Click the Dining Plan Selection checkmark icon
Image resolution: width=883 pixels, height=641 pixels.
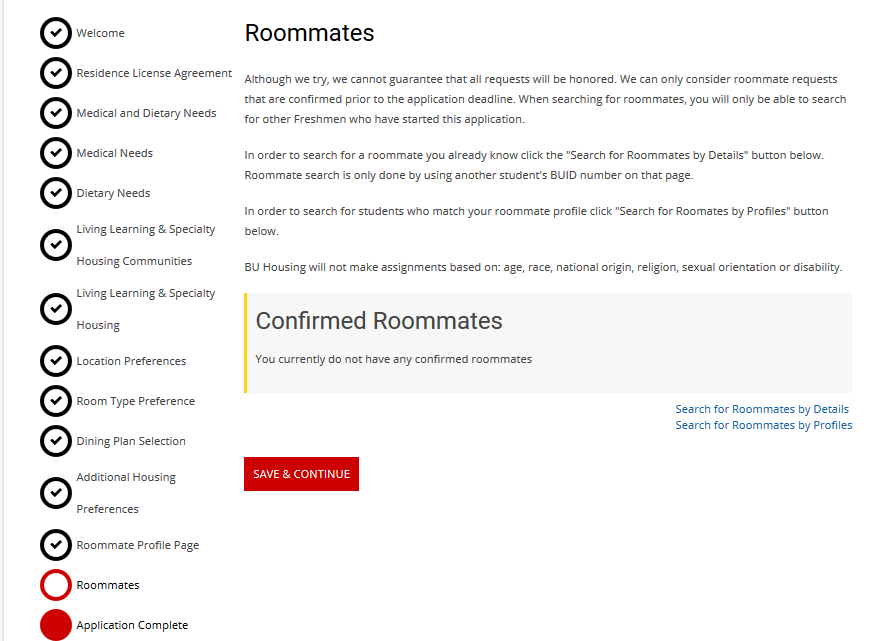[56, 441]
